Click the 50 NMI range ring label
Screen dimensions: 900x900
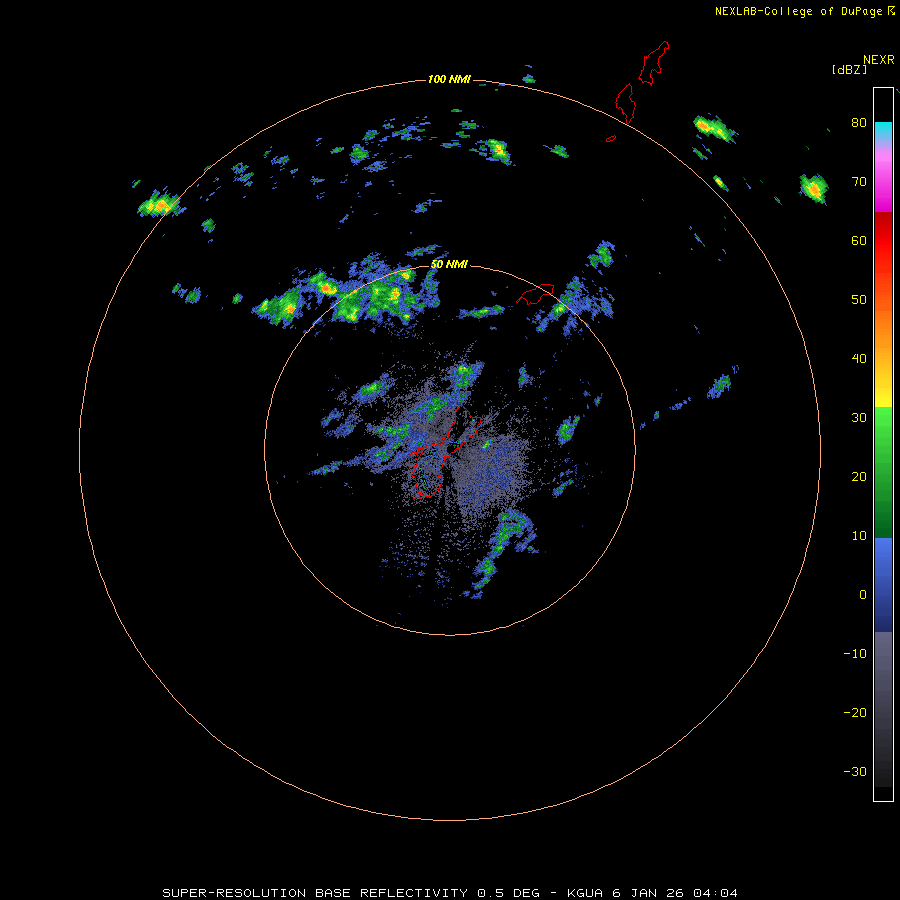[x=449, y=265]
